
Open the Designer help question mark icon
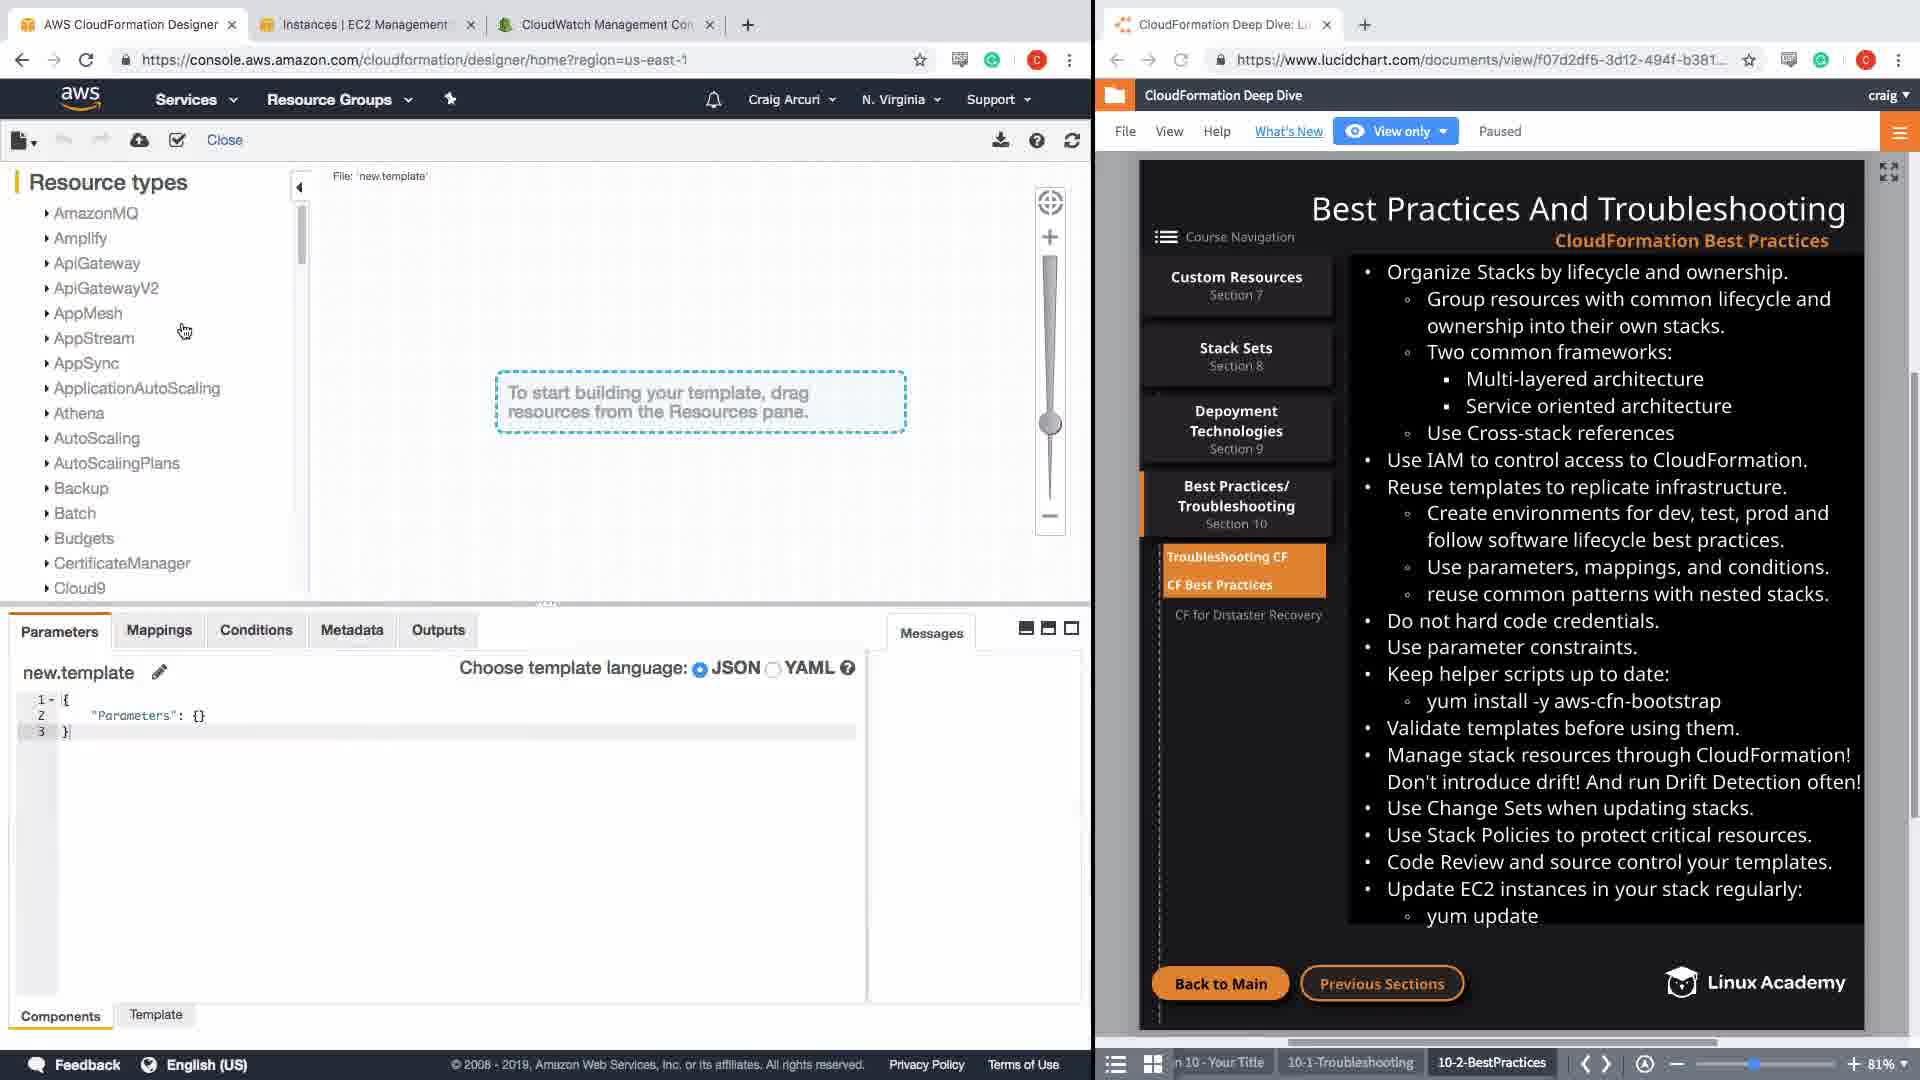(1037, 140)
